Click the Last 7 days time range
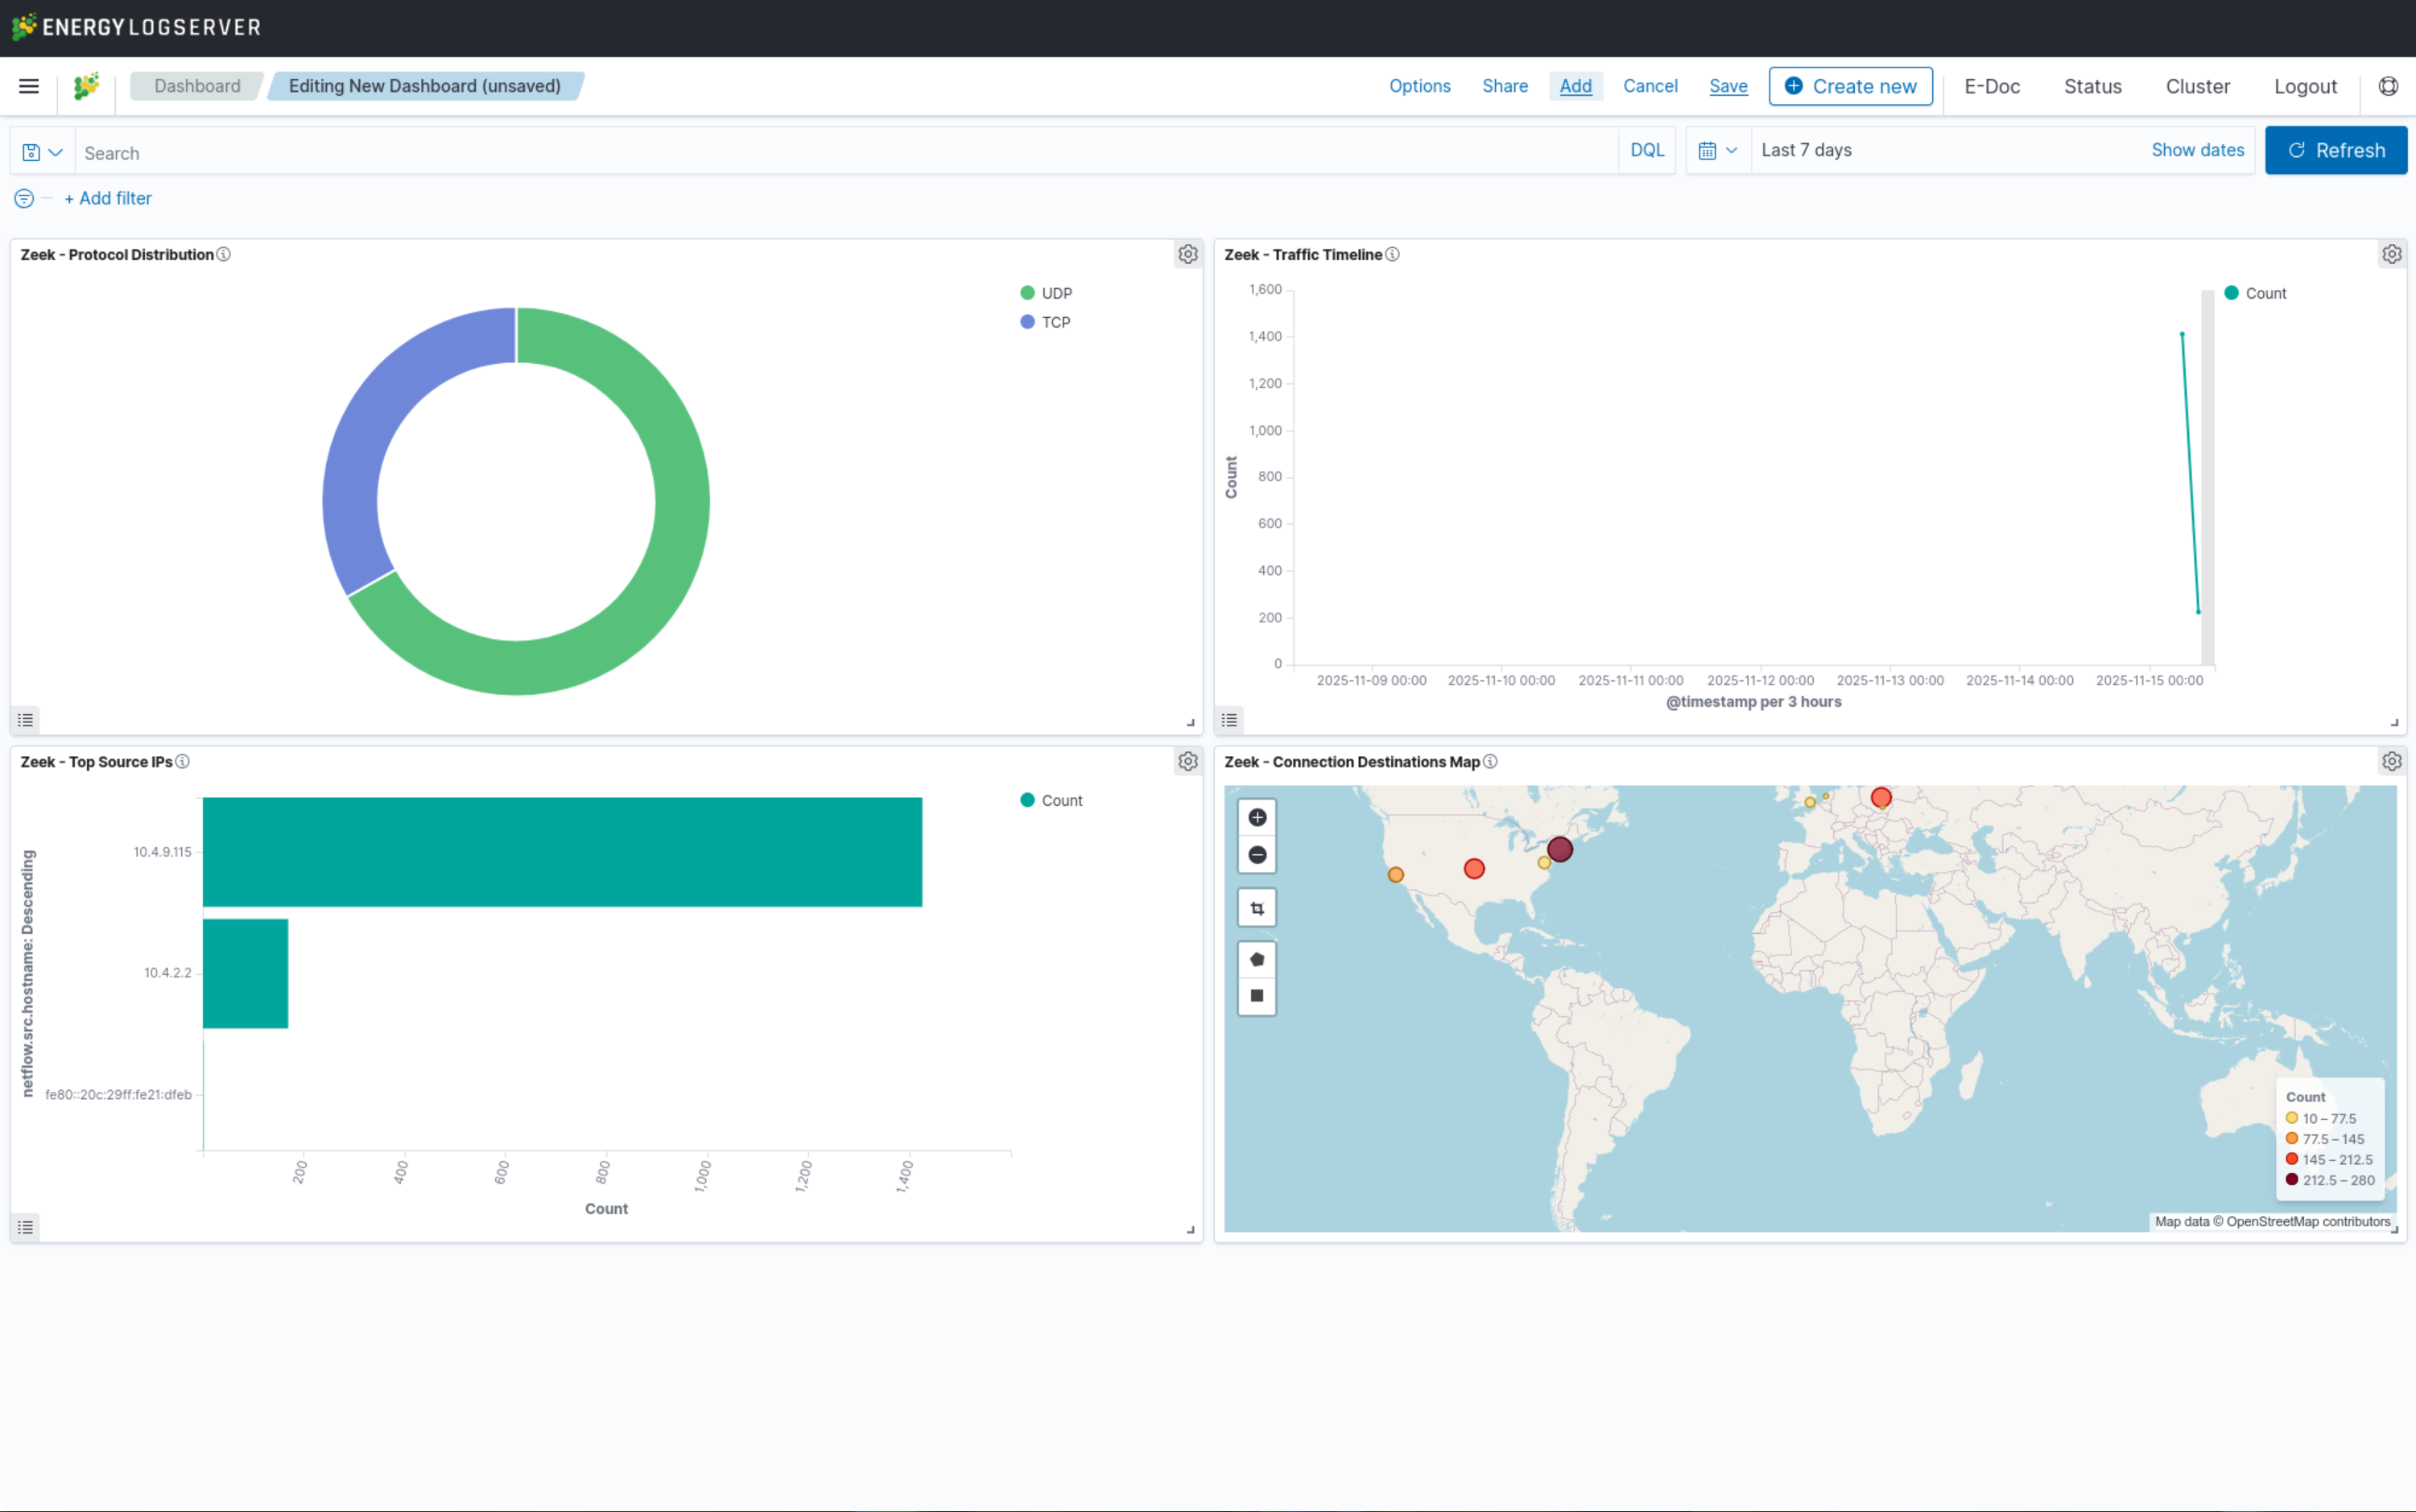This screenshot has width=2416, height=1512. tap(1806, 150)
